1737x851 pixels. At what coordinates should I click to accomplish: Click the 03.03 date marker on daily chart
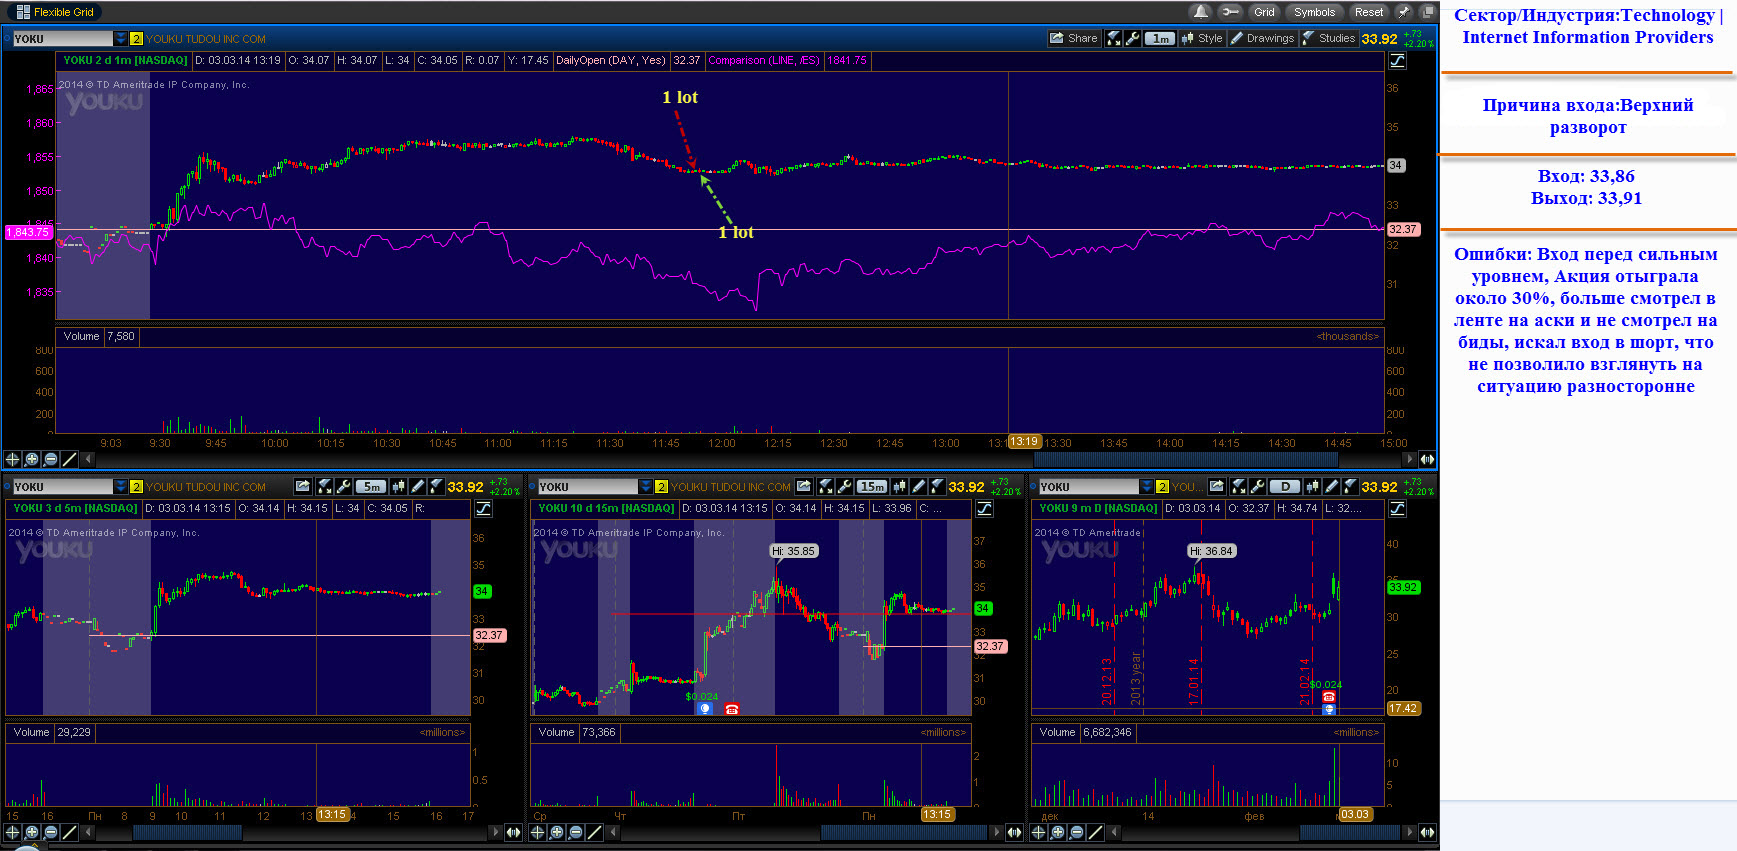(1355, 815)
